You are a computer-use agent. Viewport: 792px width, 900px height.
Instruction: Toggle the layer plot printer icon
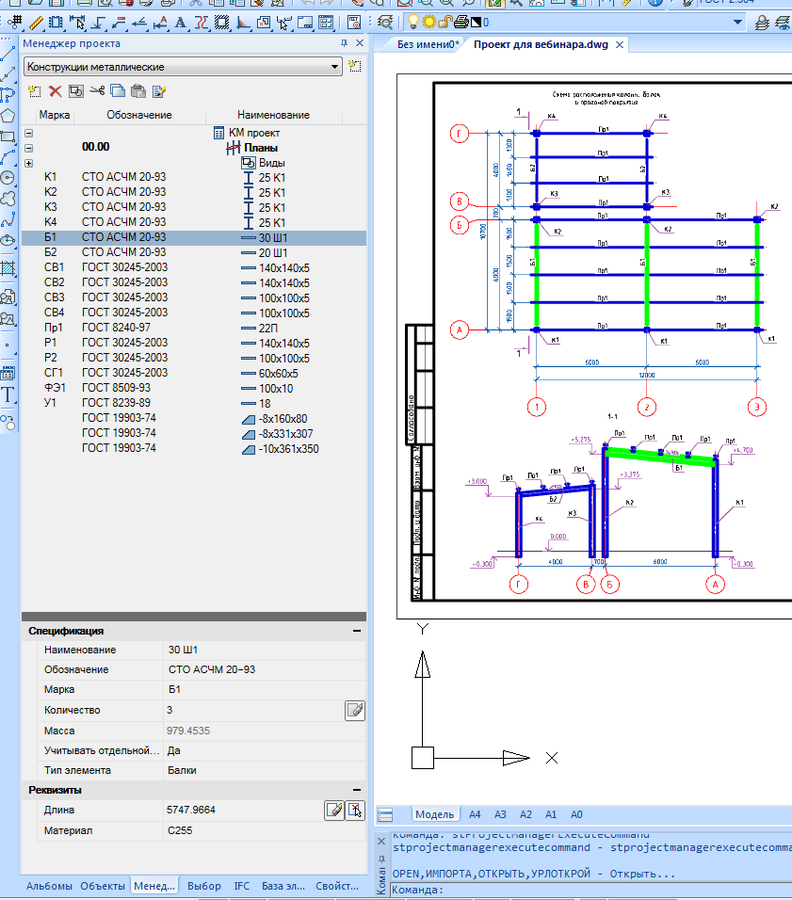[x=461, y=22]
